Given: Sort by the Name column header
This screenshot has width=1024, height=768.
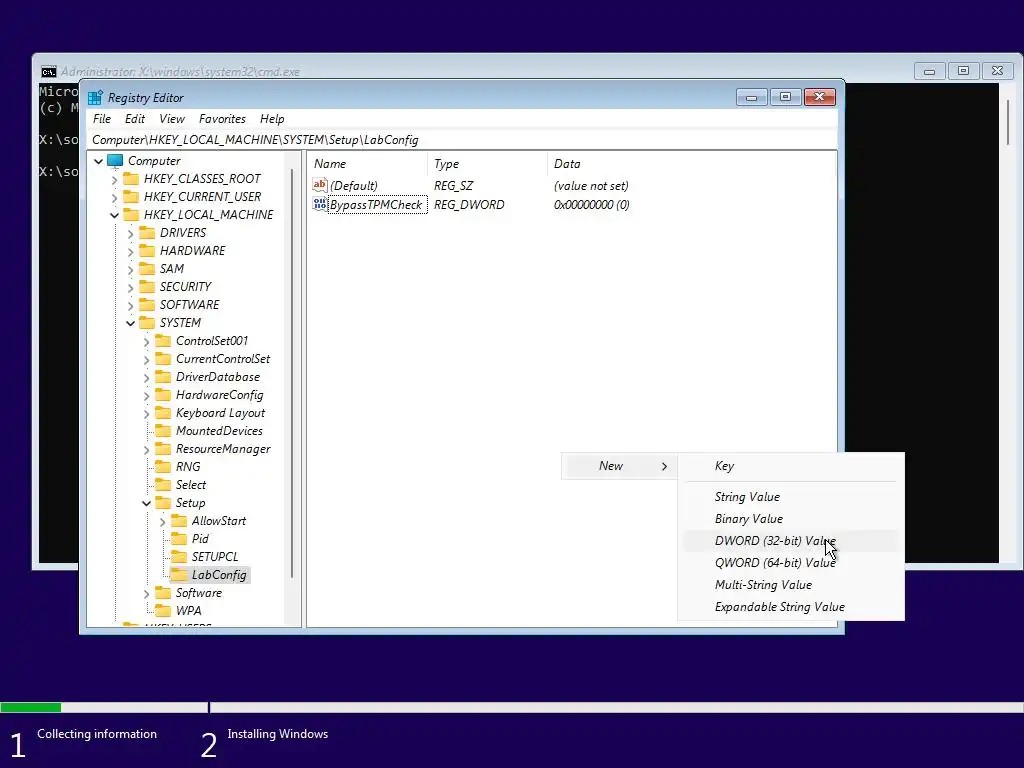Looking at the screenshot, I should 367,164.
